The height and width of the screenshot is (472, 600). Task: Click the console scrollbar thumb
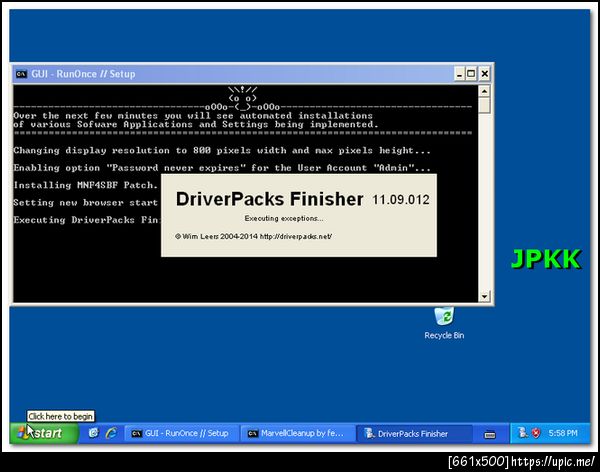coord(484,105)
